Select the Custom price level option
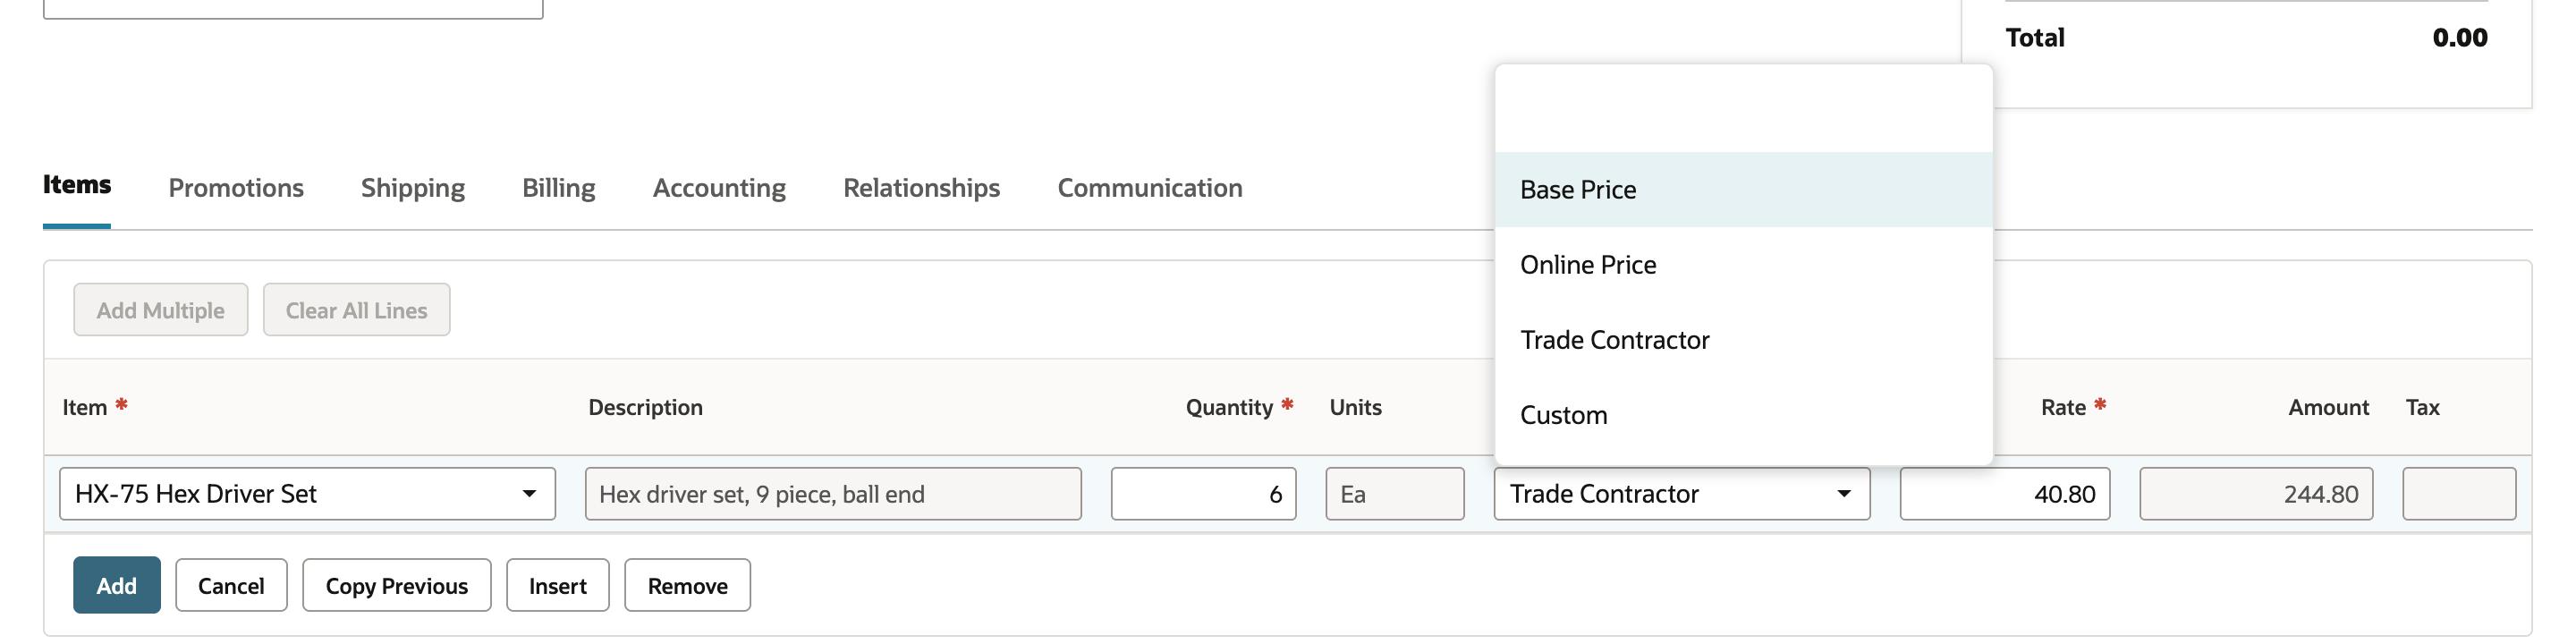The image size is (2576, 644). 1743,415
